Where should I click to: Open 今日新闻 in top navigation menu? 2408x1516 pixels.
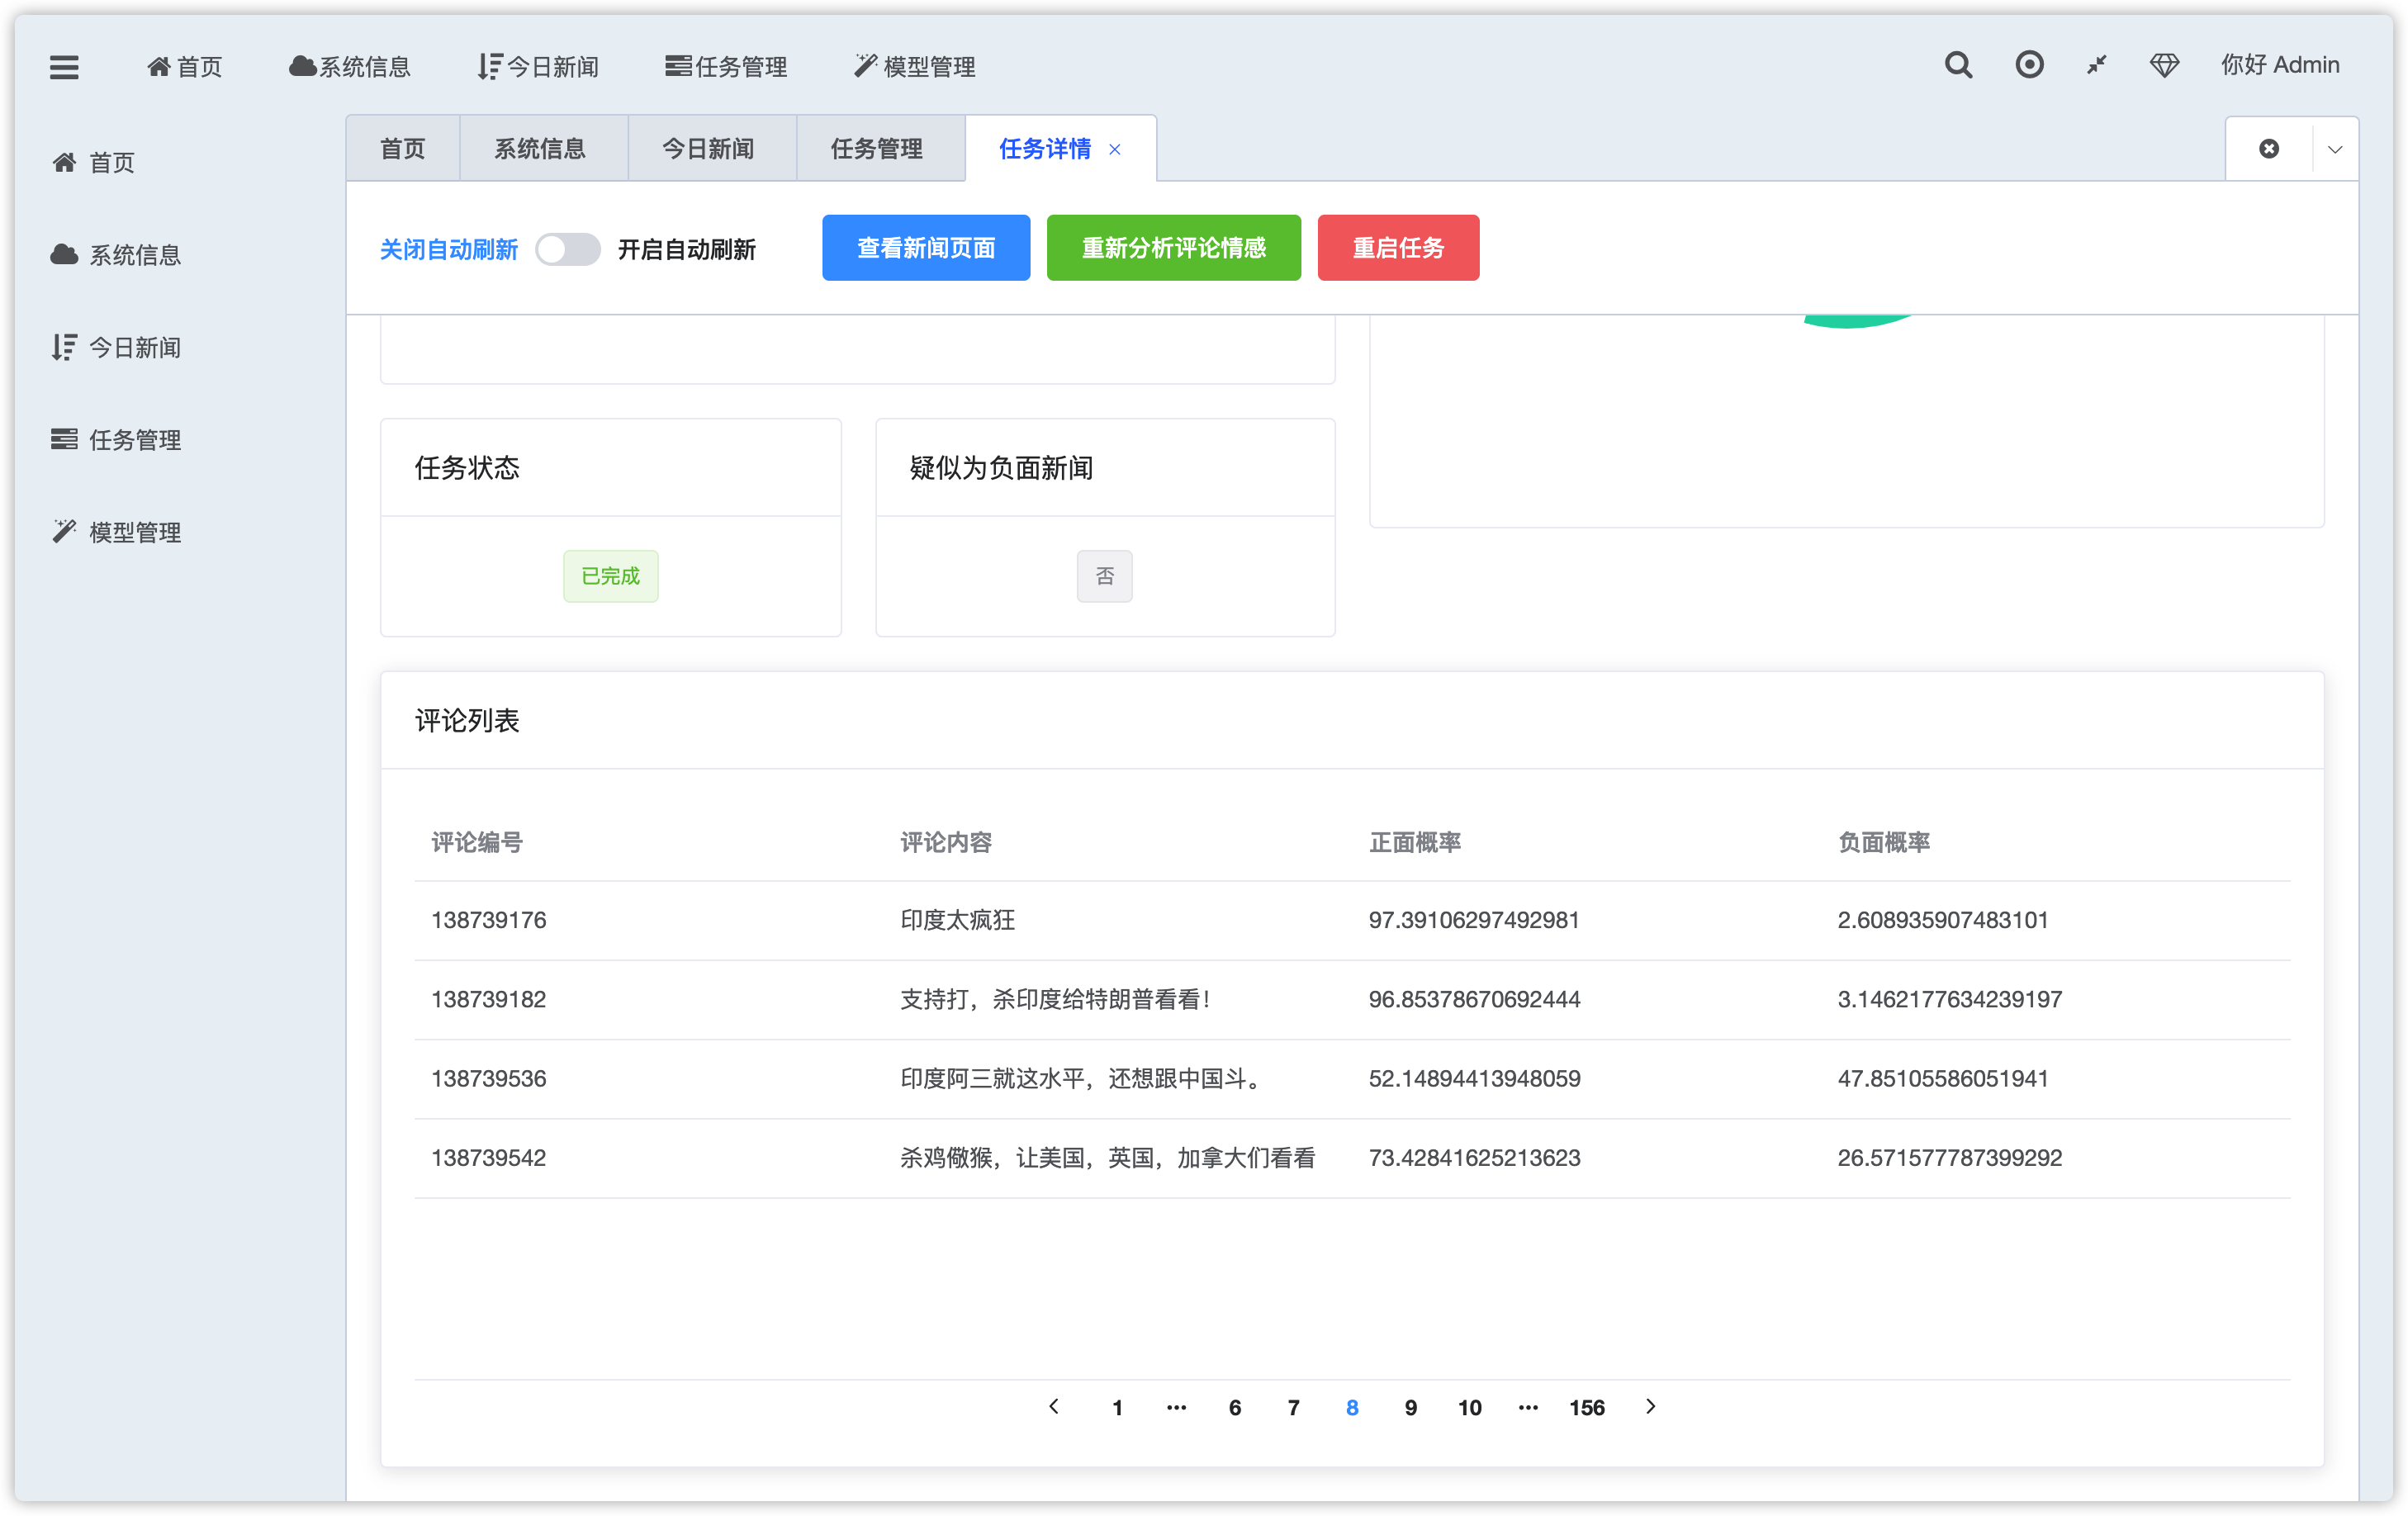point(539,67)
